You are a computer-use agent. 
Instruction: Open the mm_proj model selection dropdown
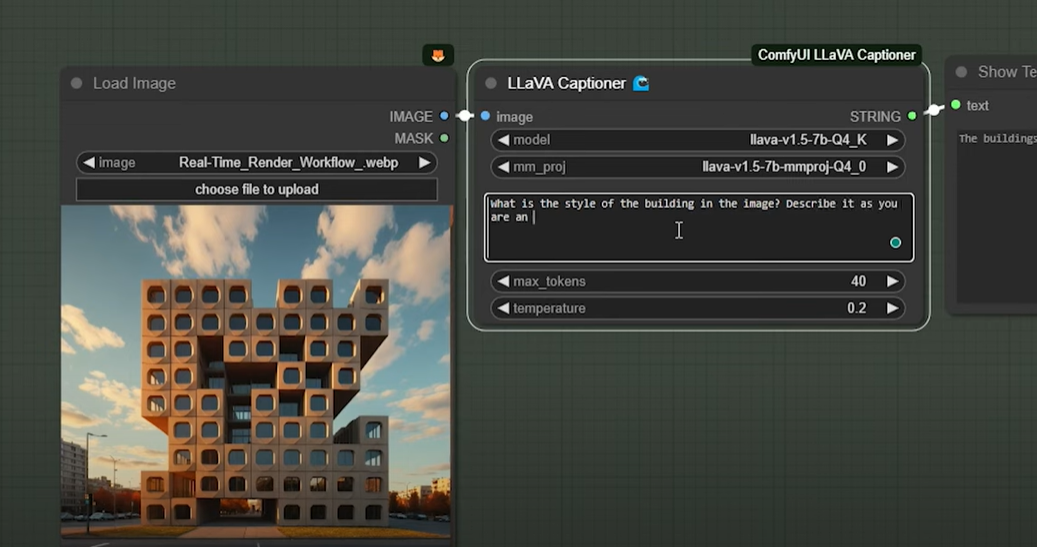click(697, 167)
